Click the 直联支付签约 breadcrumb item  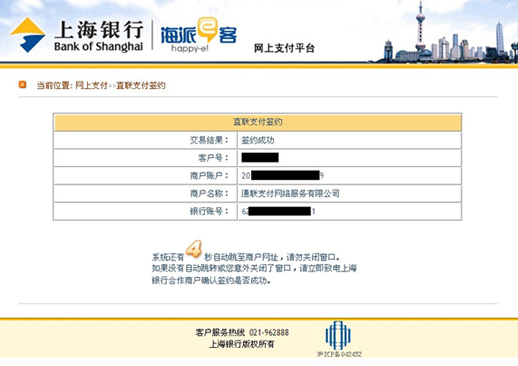141,85
